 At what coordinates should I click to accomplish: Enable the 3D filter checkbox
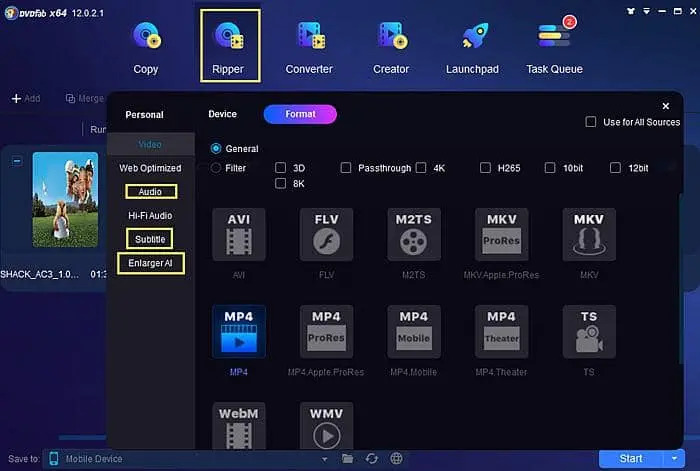tap(280, 167)
